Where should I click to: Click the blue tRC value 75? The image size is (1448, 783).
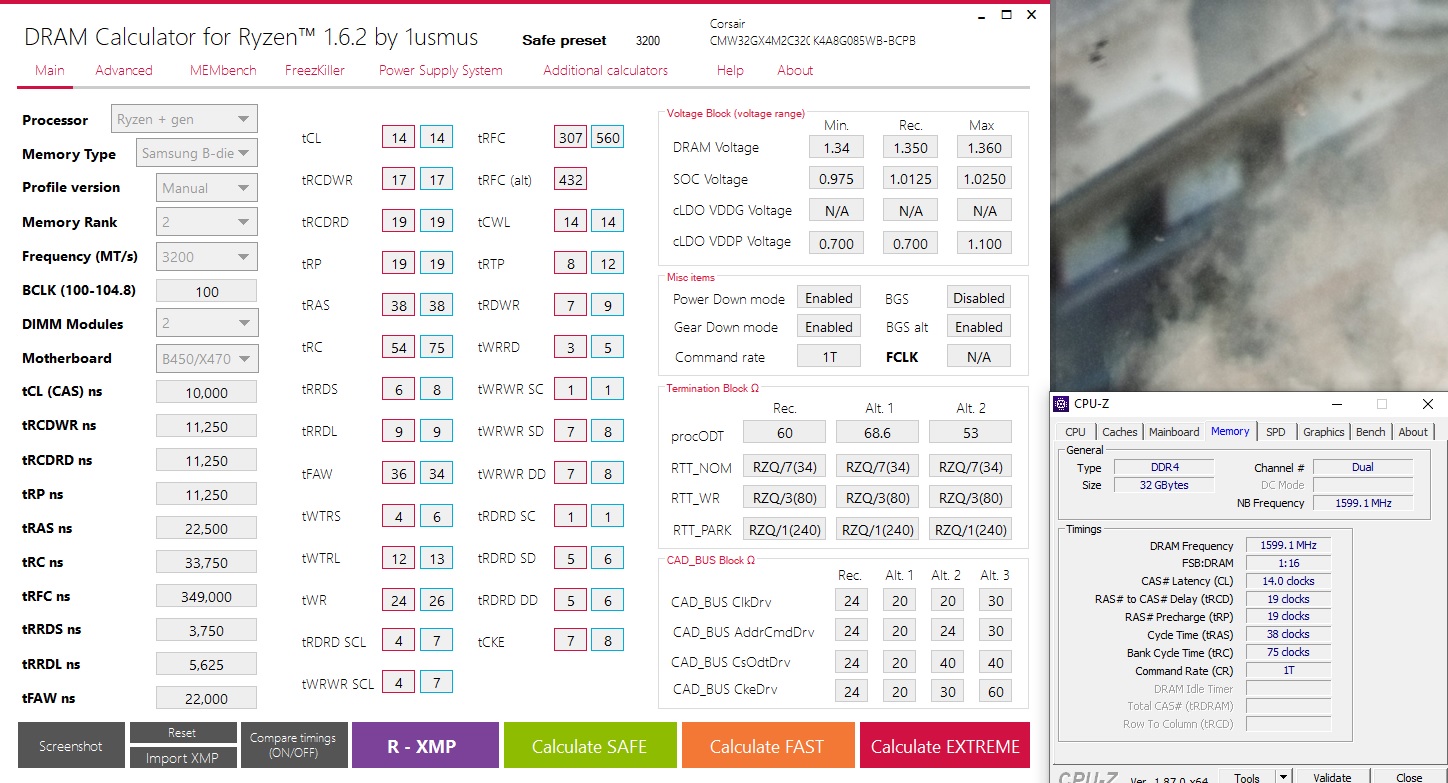tap(436, 347)
